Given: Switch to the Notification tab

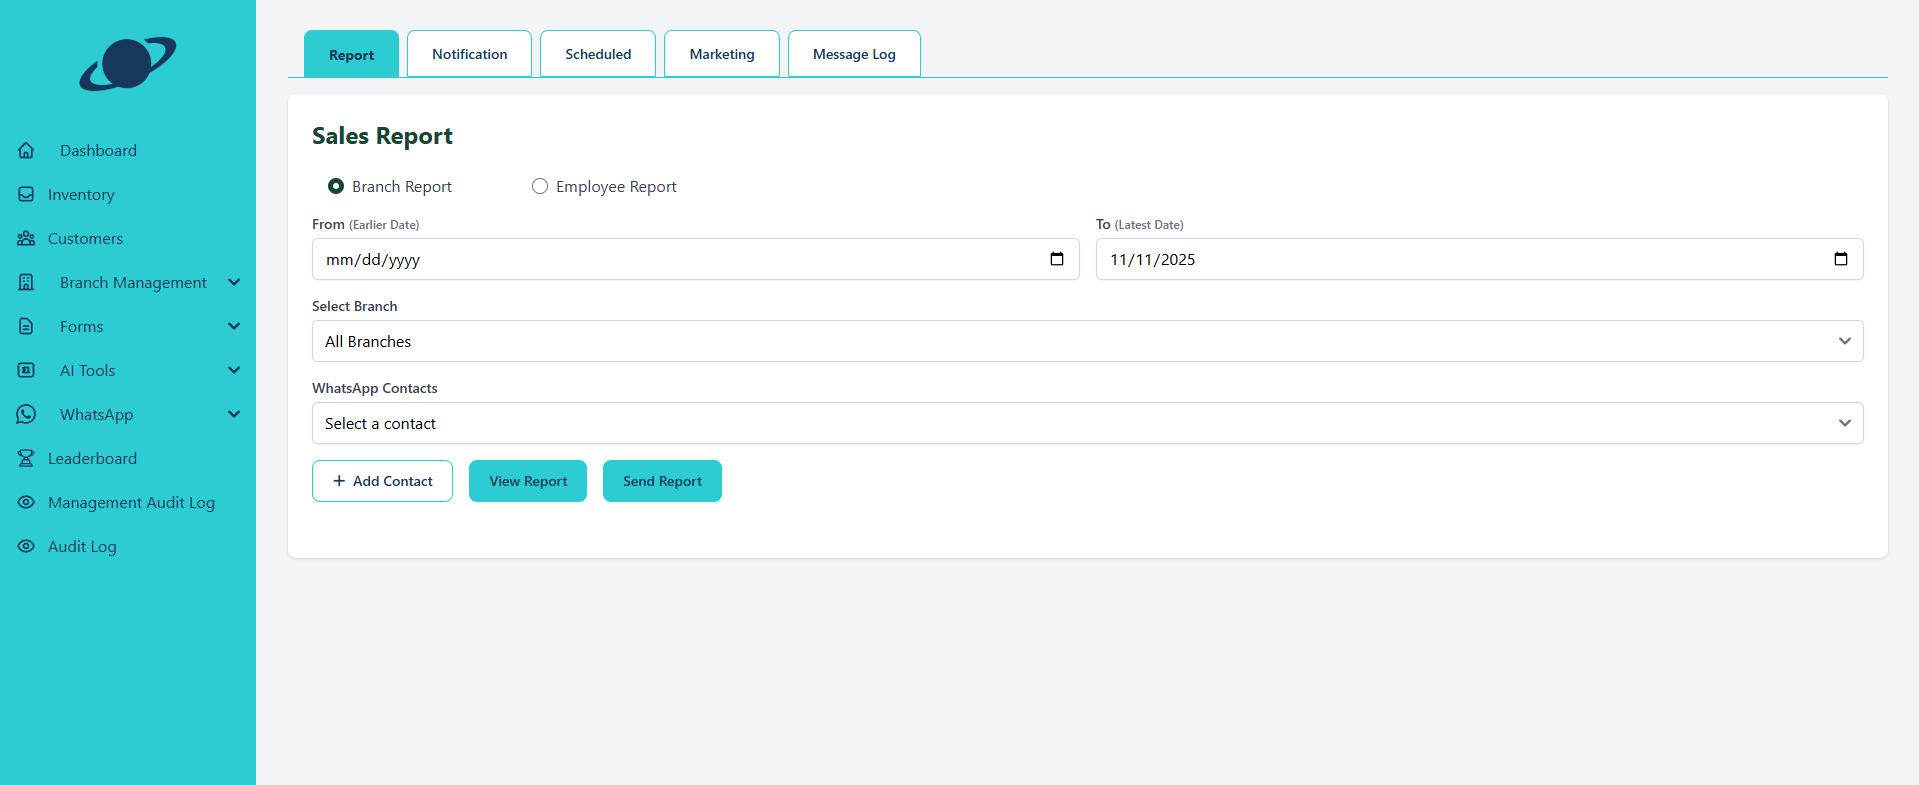Looking at the screenshot, I should [x=469, y=54].
